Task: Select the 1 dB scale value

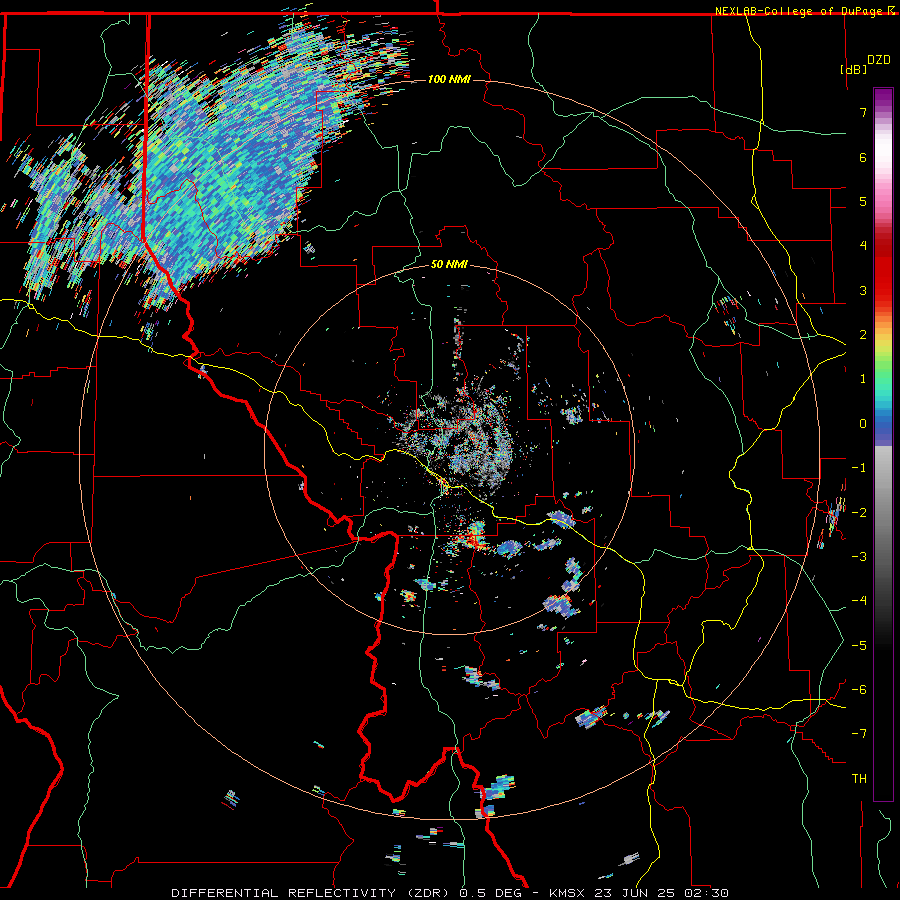Action: click(863, 379)
